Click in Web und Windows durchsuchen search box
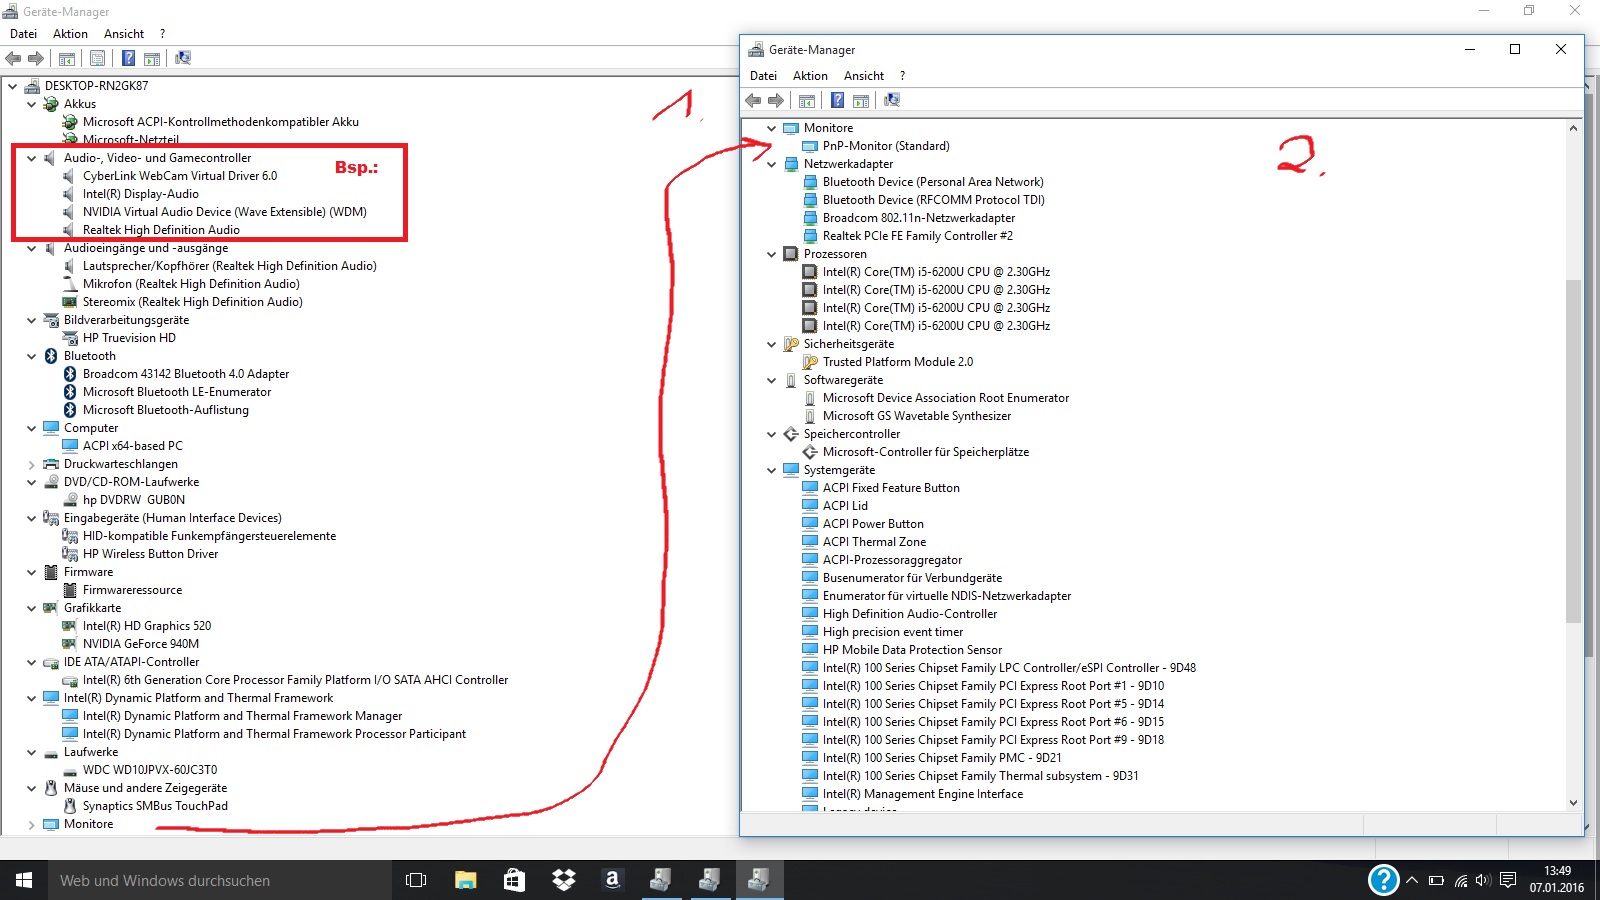The width and height of the screenshot is (1600, 900). tap(220, 880)
